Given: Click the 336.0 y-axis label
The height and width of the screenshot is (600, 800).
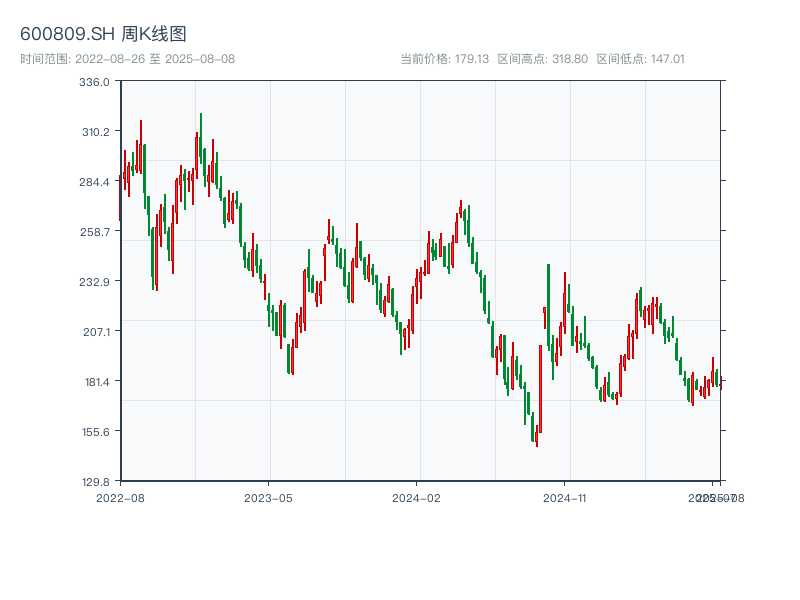Looking at the screenshot, I should coord(94,82).
